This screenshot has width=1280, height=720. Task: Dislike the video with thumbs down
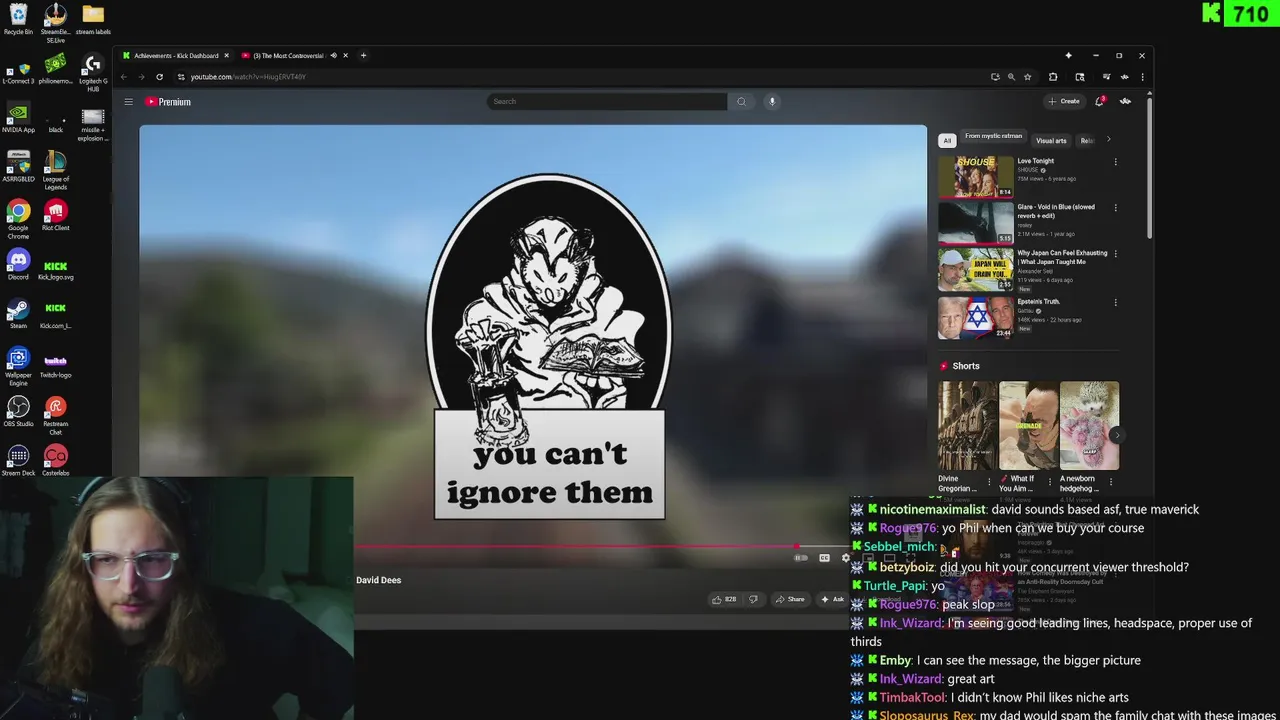[x=753, y=599]
